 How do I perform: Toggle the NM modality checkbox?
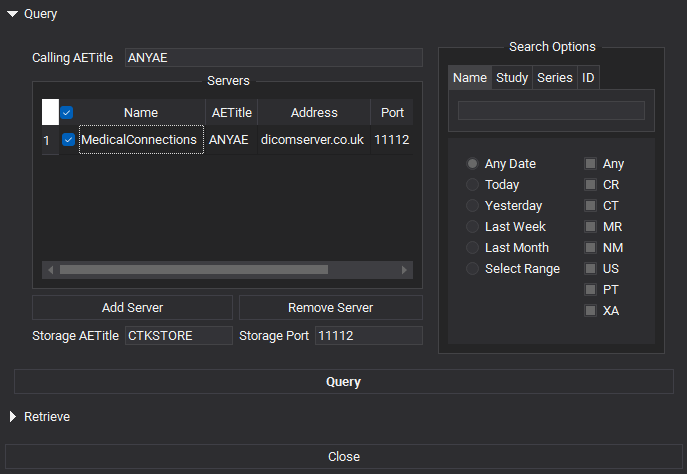coord(591,248)
